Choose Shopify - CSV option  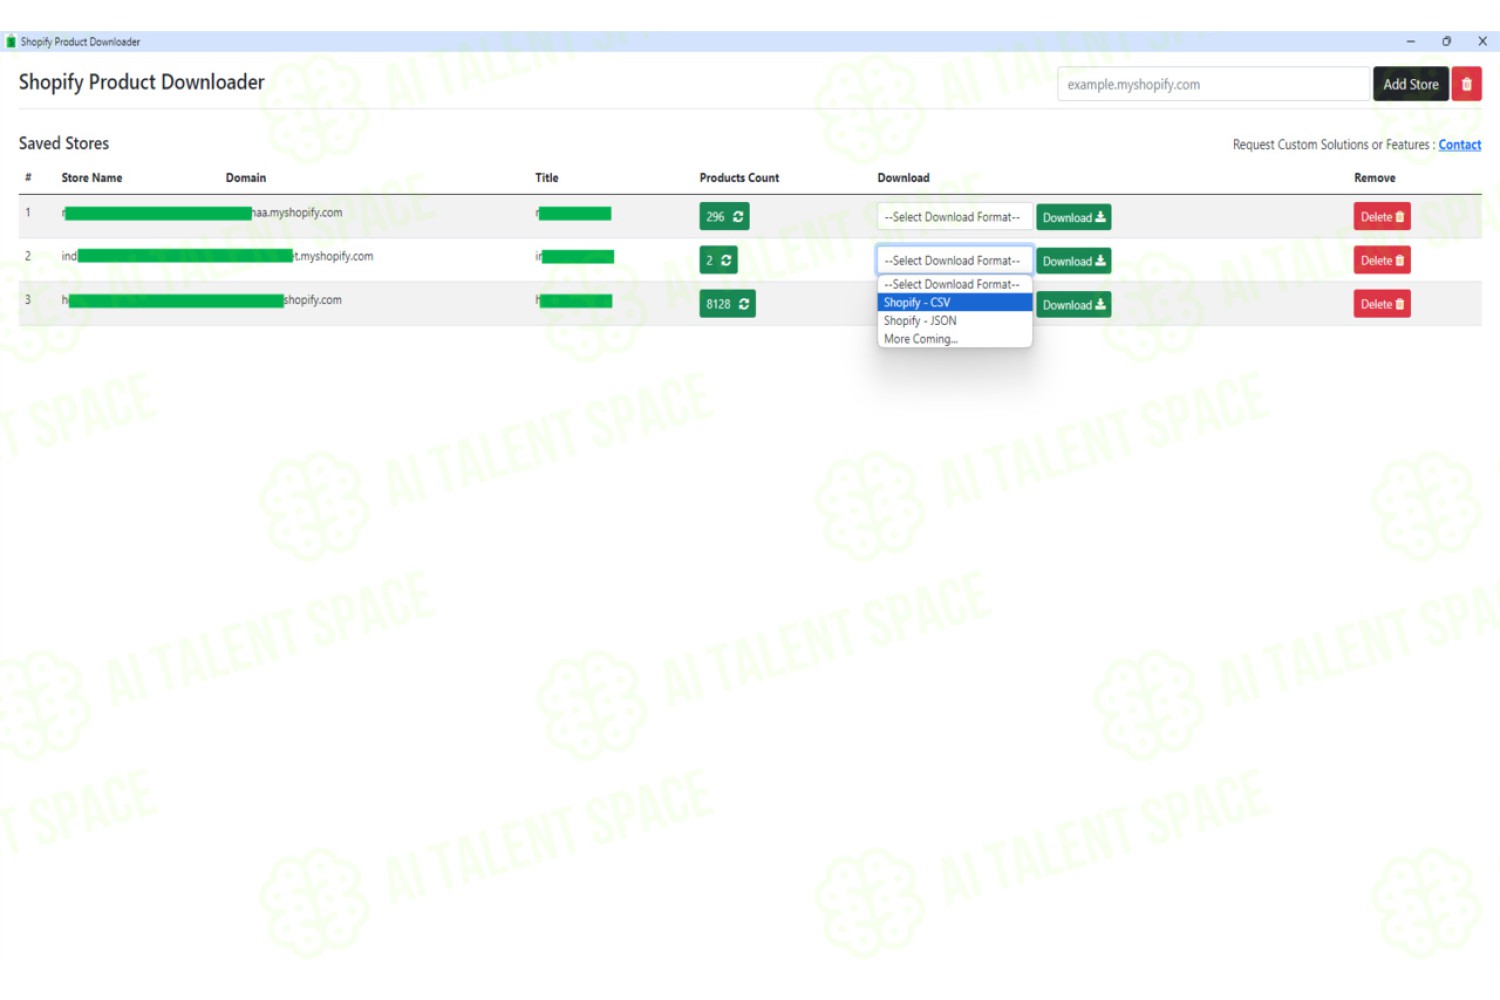pos(954,302)
